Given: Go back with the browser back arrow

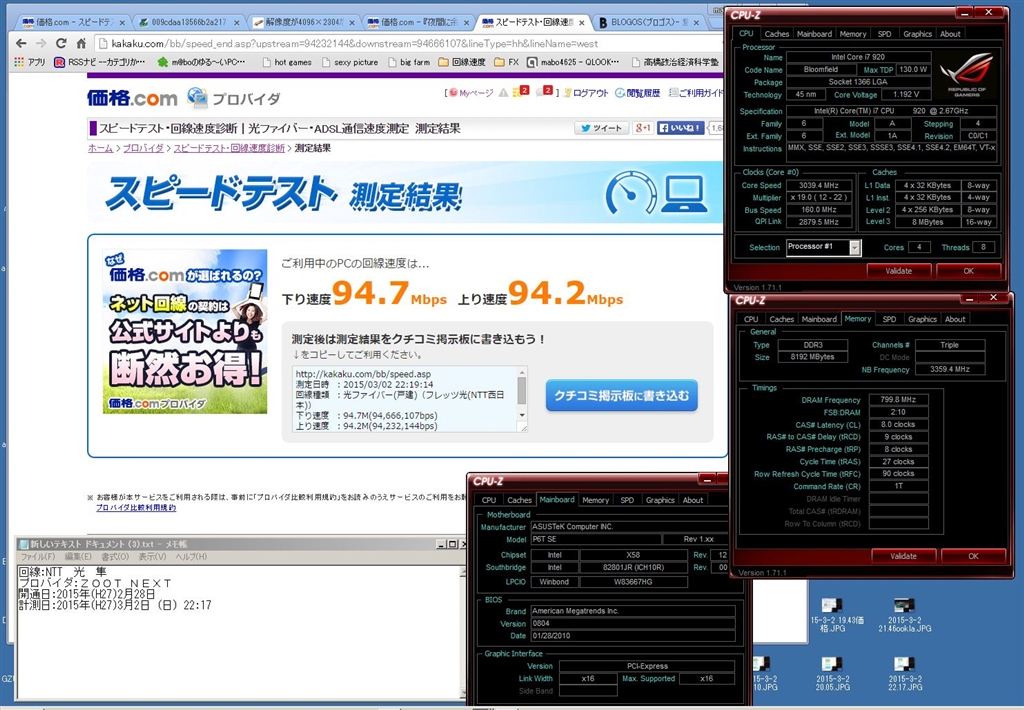Looking at the screenshot, I should [21, 43].
